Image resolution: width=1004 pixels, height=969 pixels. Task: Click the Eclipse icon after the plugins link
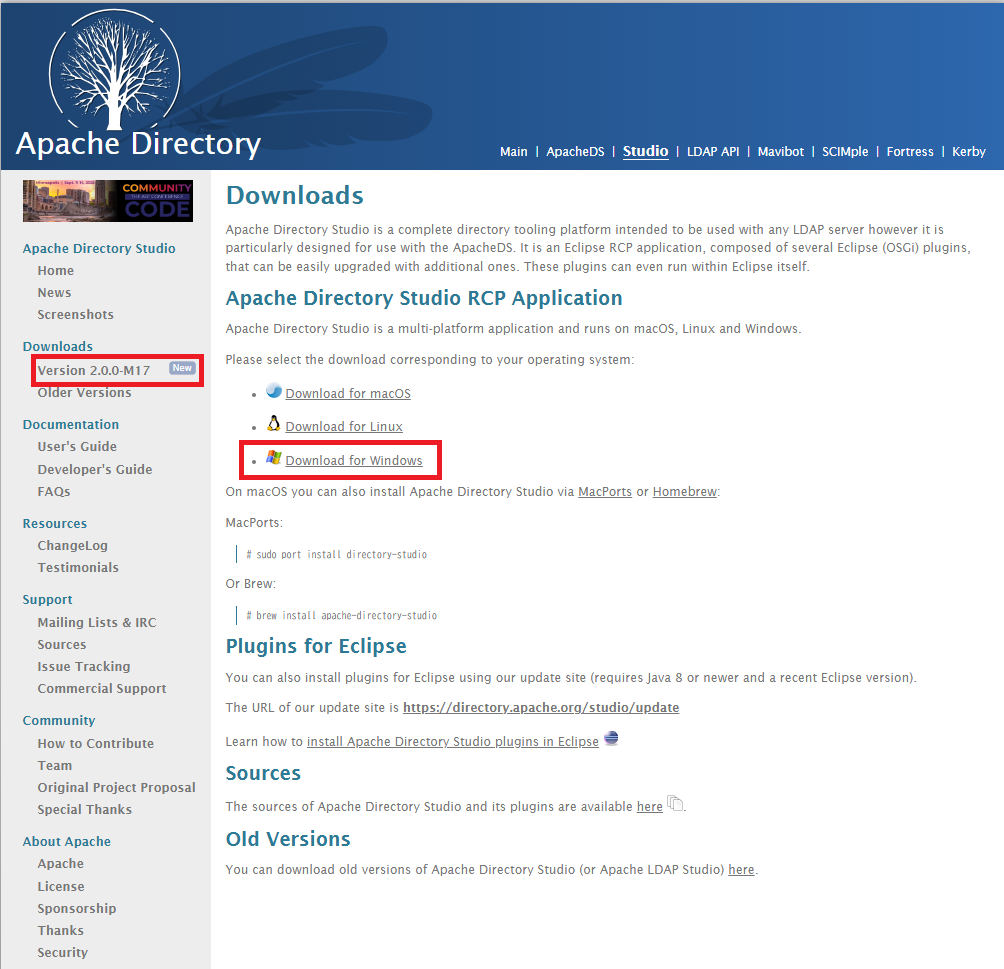click(x=611, y=738)
